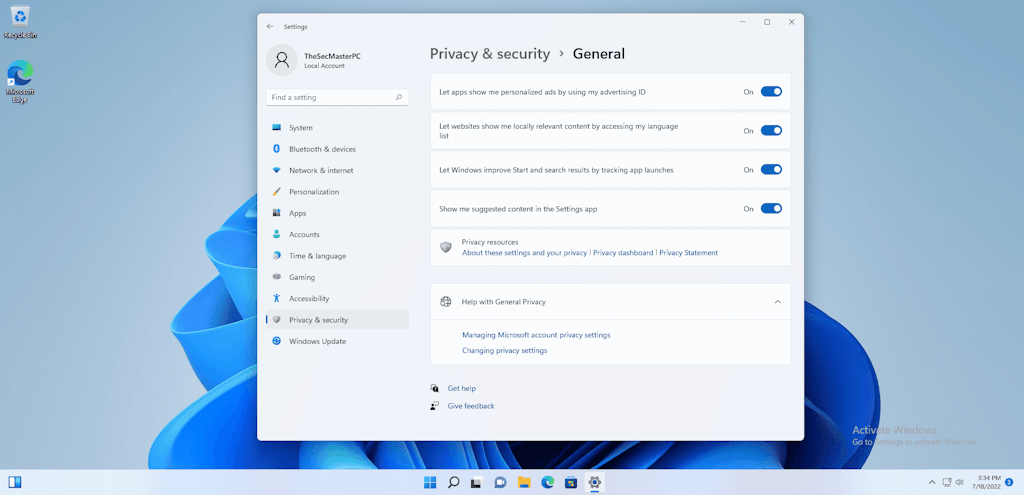This screenshot has height=495, width=1024.
Task: Click the Give feedback link
Action: point(471,406)
